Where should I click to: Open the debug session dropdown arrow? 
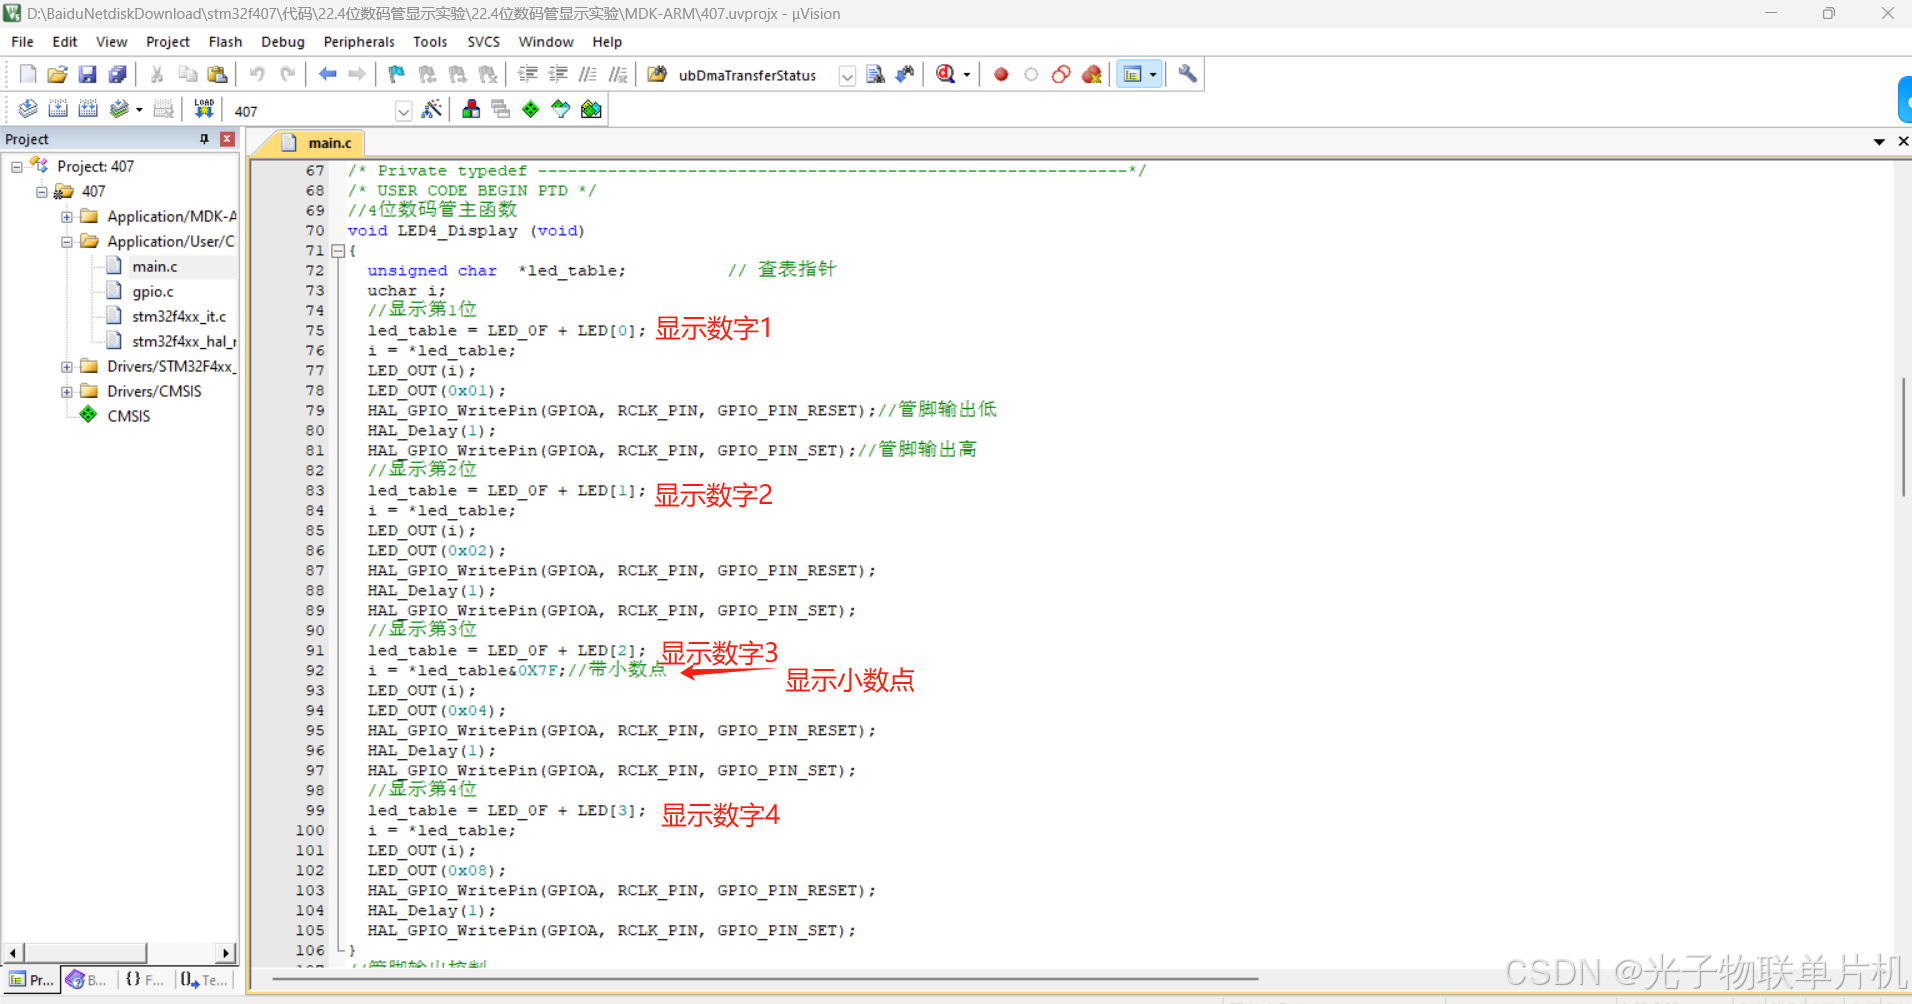[966, 75]
